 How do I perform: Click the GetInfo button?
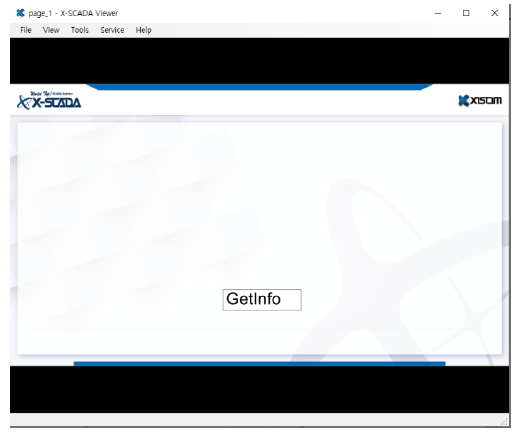click(262, 300)
